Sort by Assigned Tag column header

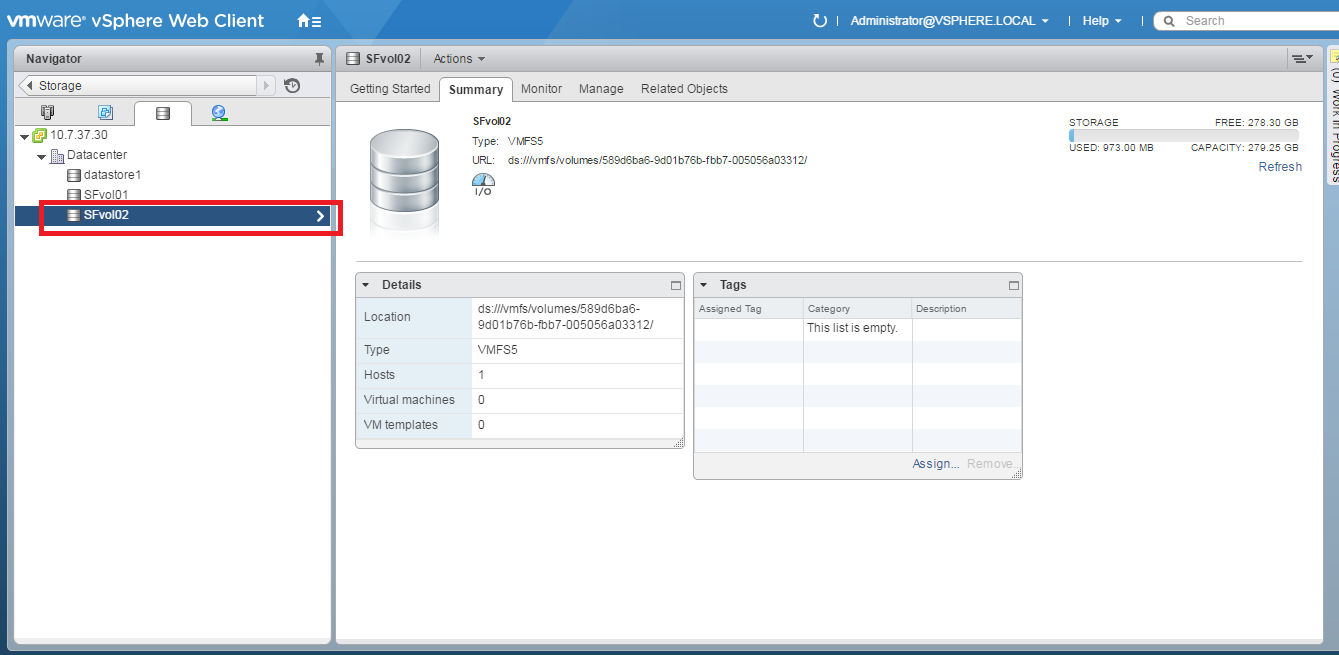pyautogui.click(x=749, y=309)
